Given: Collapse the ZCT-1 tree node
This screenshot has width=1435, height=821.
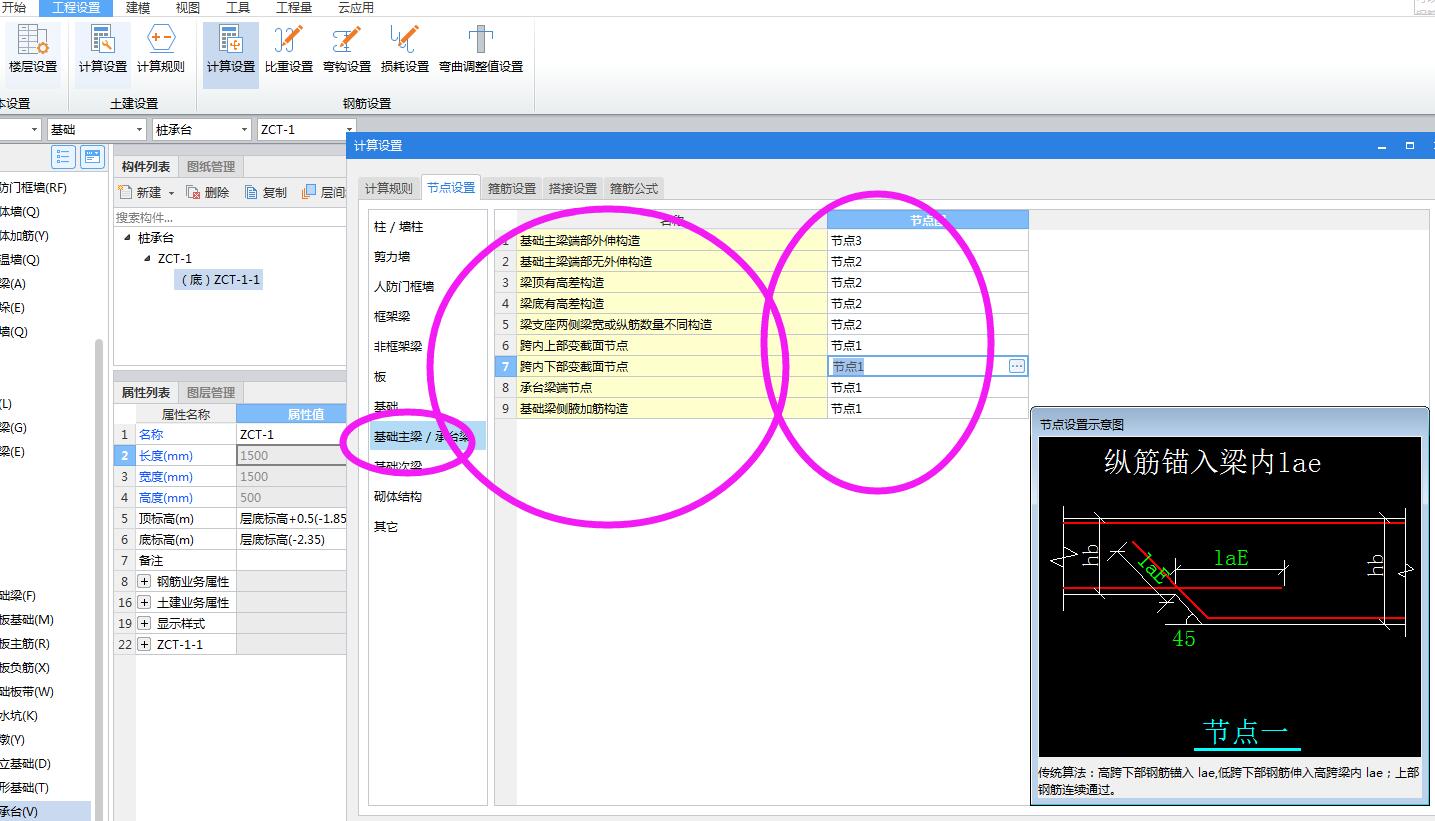Looking at the screenshot, I should 147,258.
